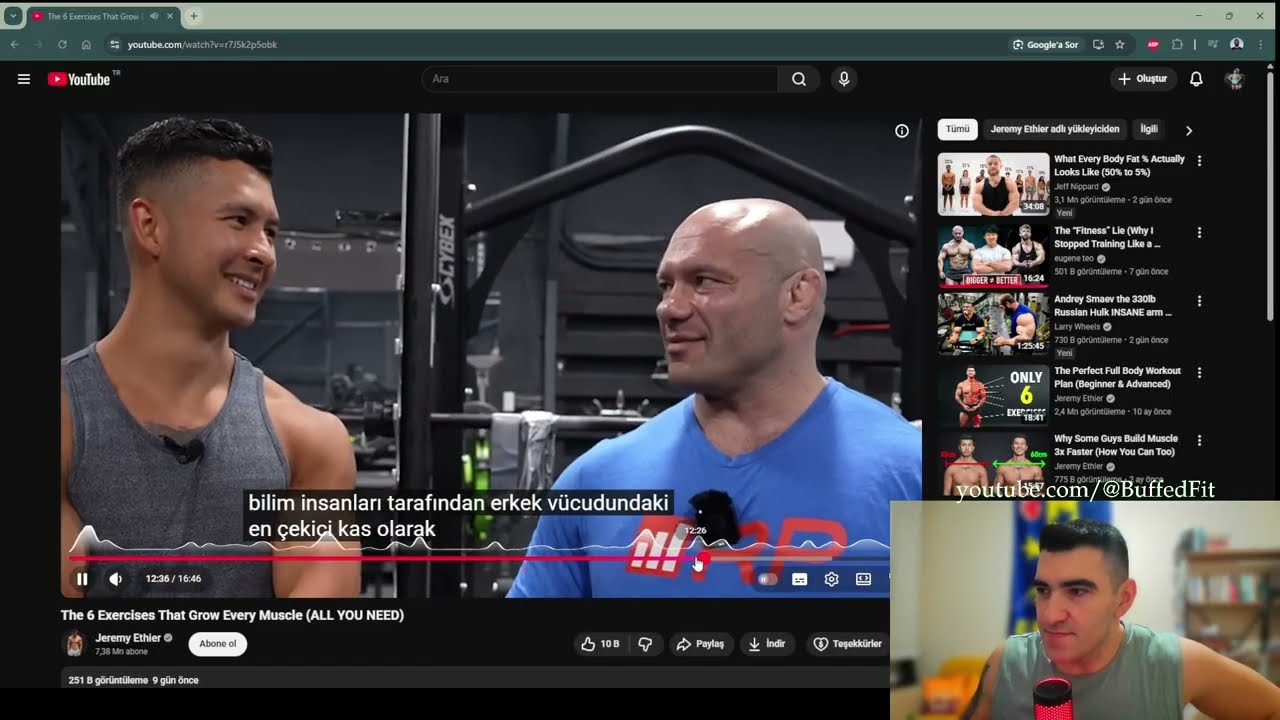Open the Chrome extensions puzzle icon
1280x720 pixels.
(1177, 44)
